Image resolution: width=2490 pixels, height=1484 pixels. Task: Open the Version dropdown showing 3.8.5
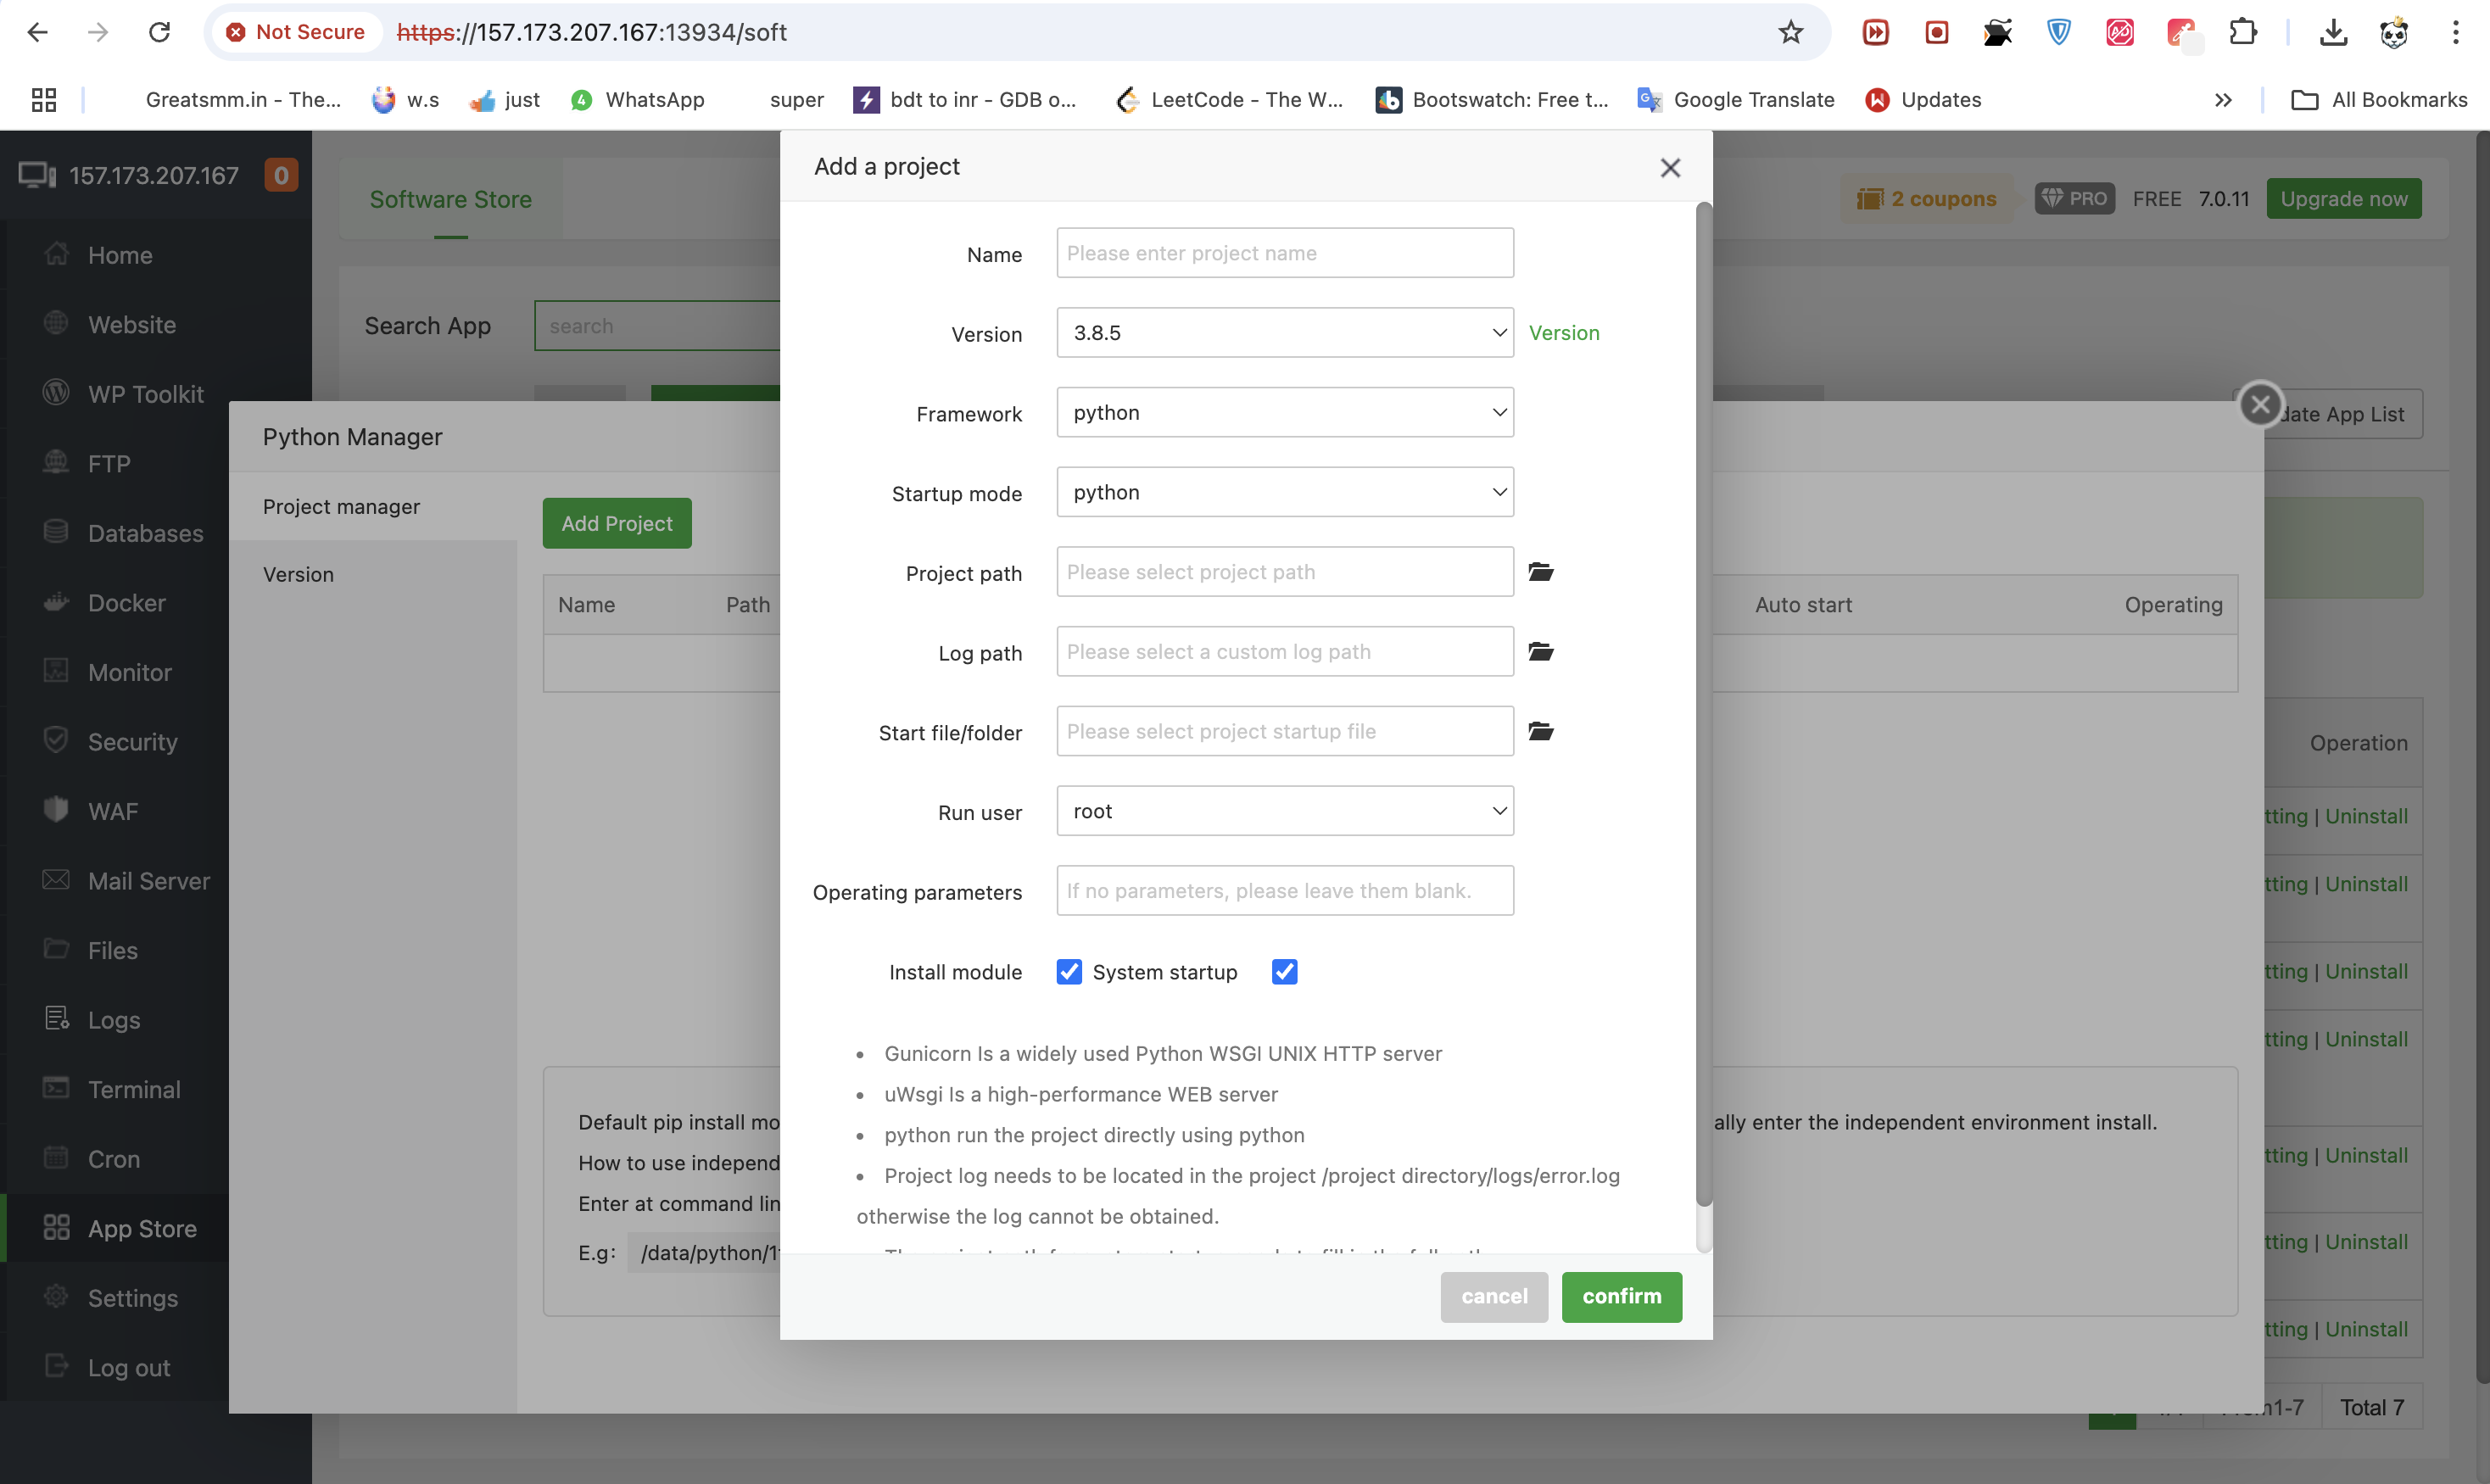[x=1284, y=333]
